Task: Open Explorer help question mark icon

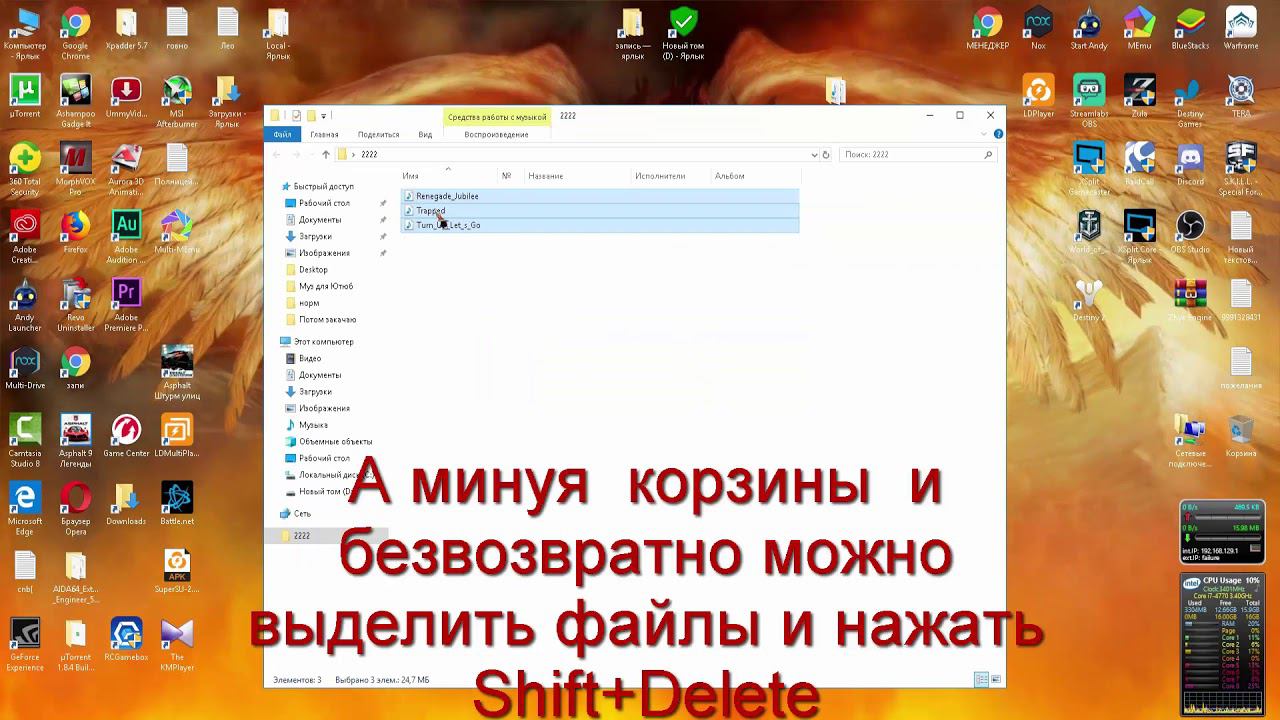Action: click(x=998, y=134)
